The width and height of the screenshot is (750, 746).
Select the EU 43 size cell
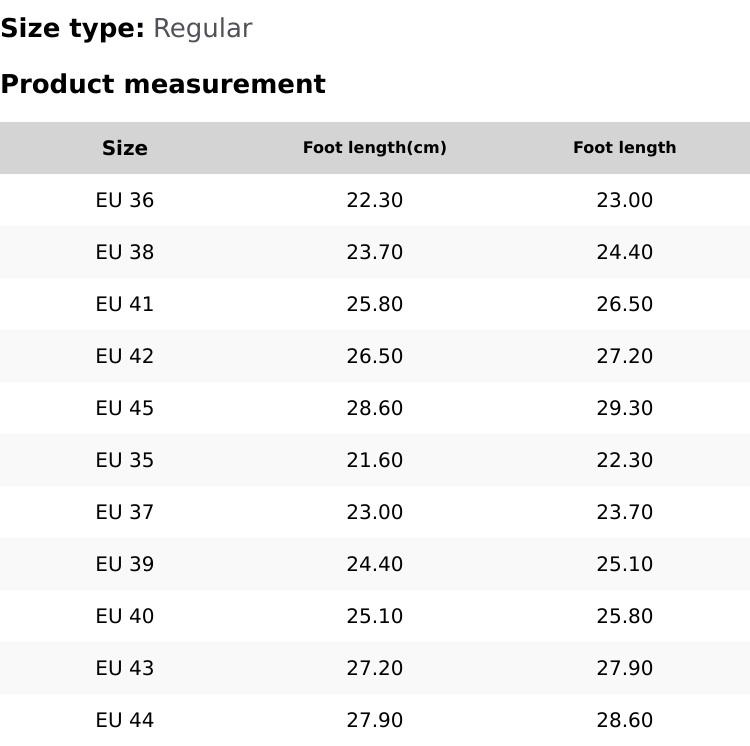[125, 668]
